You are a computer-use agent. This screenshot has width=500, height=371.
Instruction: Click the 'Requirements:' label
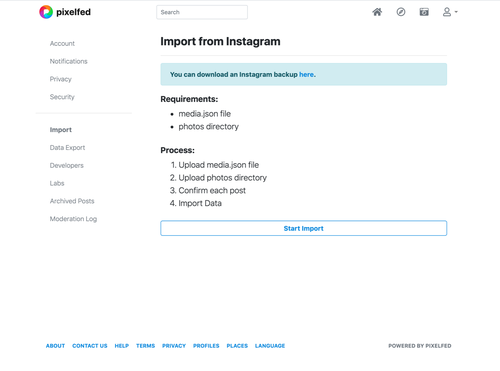189,99
